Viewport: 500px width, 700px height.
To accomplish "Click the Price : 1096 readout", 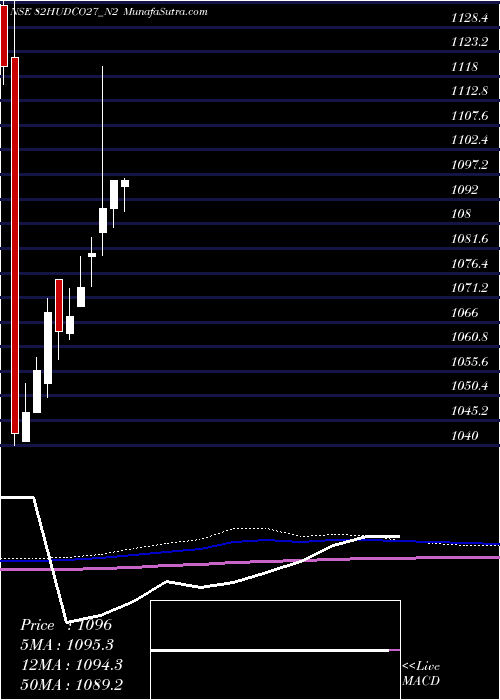I will 66,625.
